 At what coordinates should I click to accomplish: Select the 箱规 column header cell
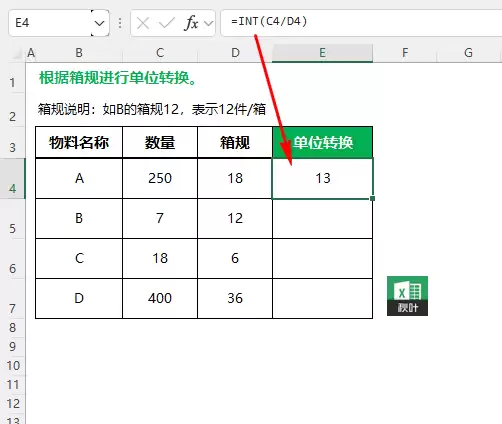tap(235, 142)
